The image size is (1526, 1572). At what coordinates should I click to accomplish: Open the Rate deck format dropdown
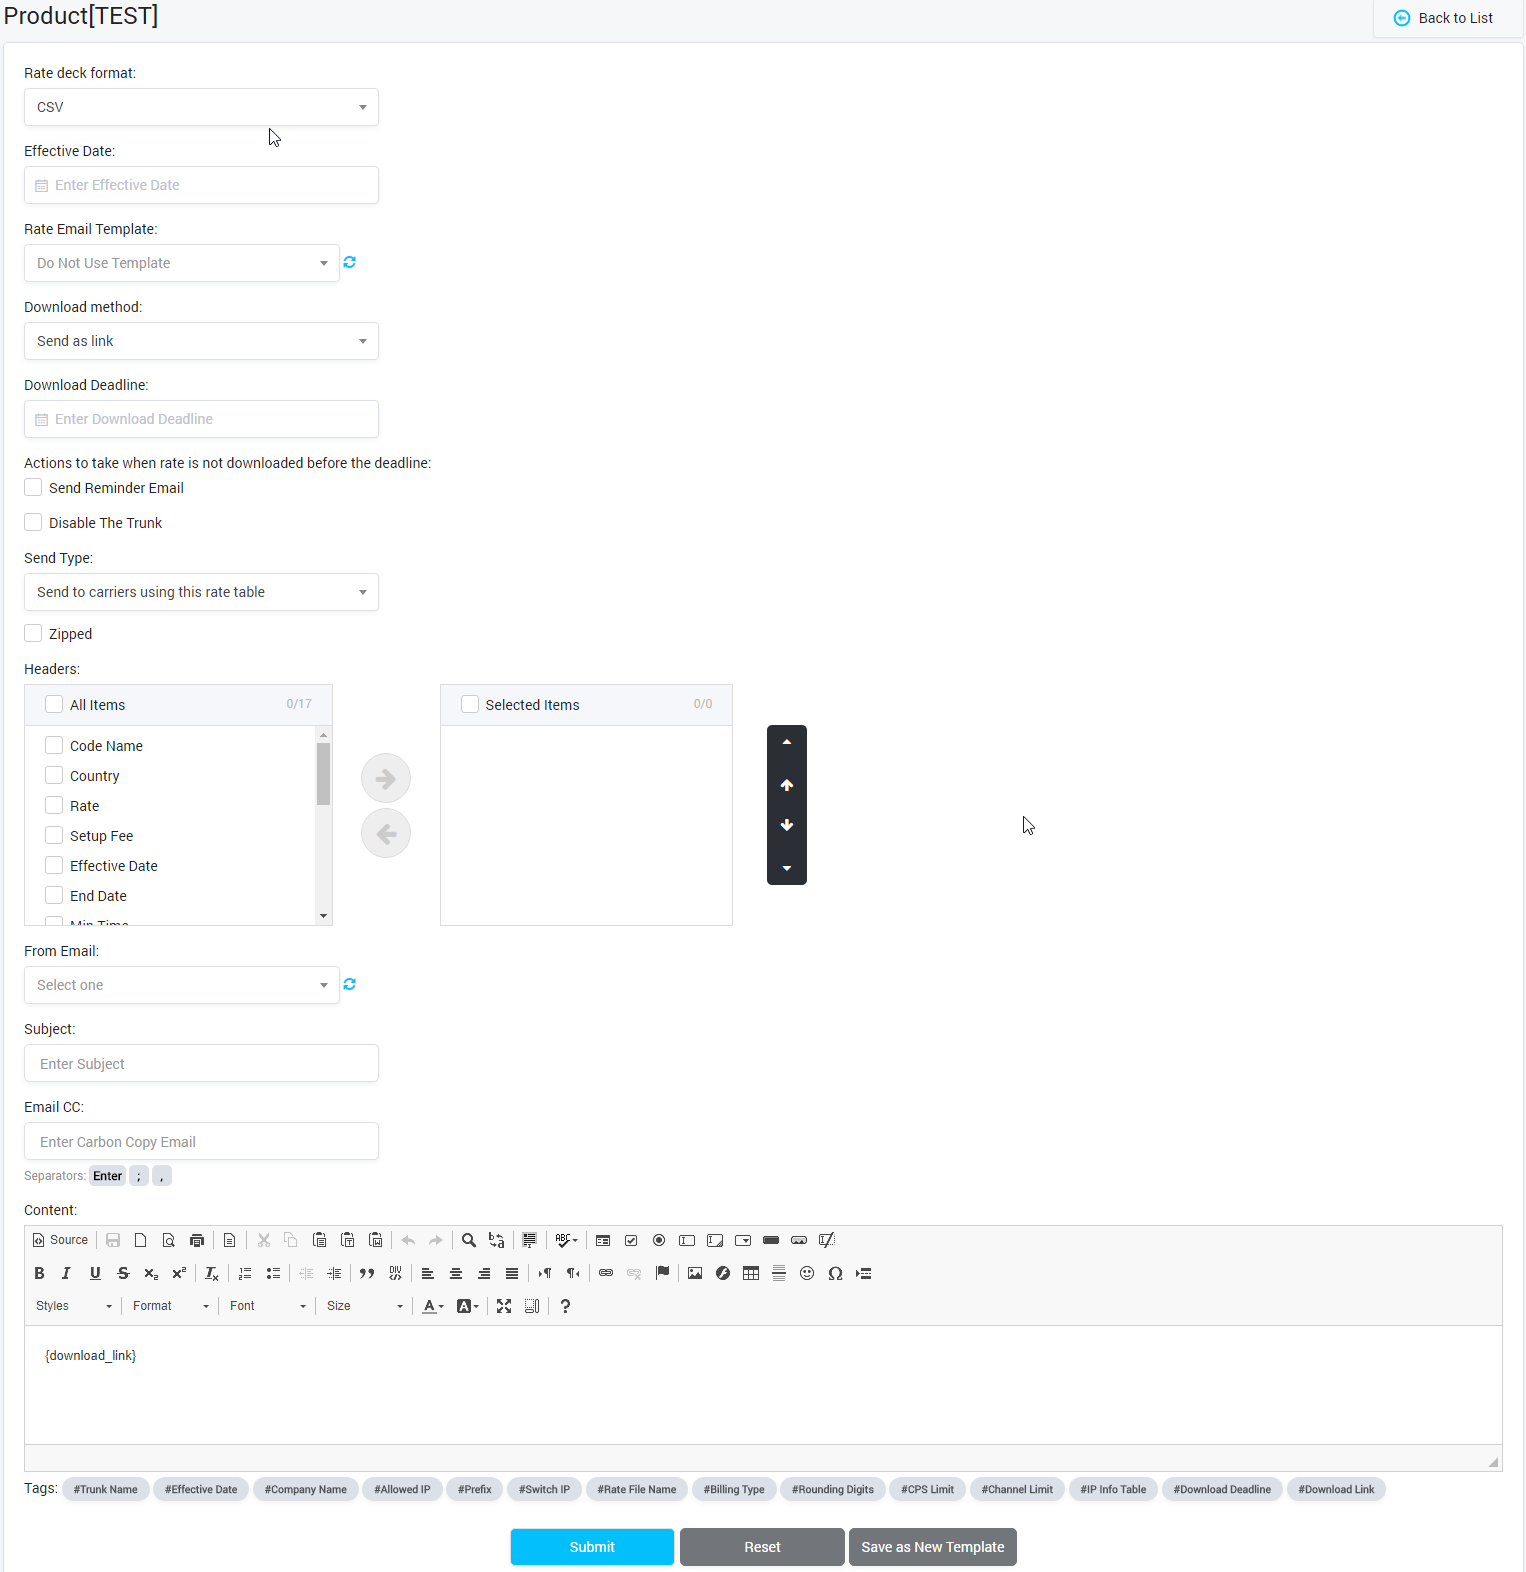(x=201, y=107)
